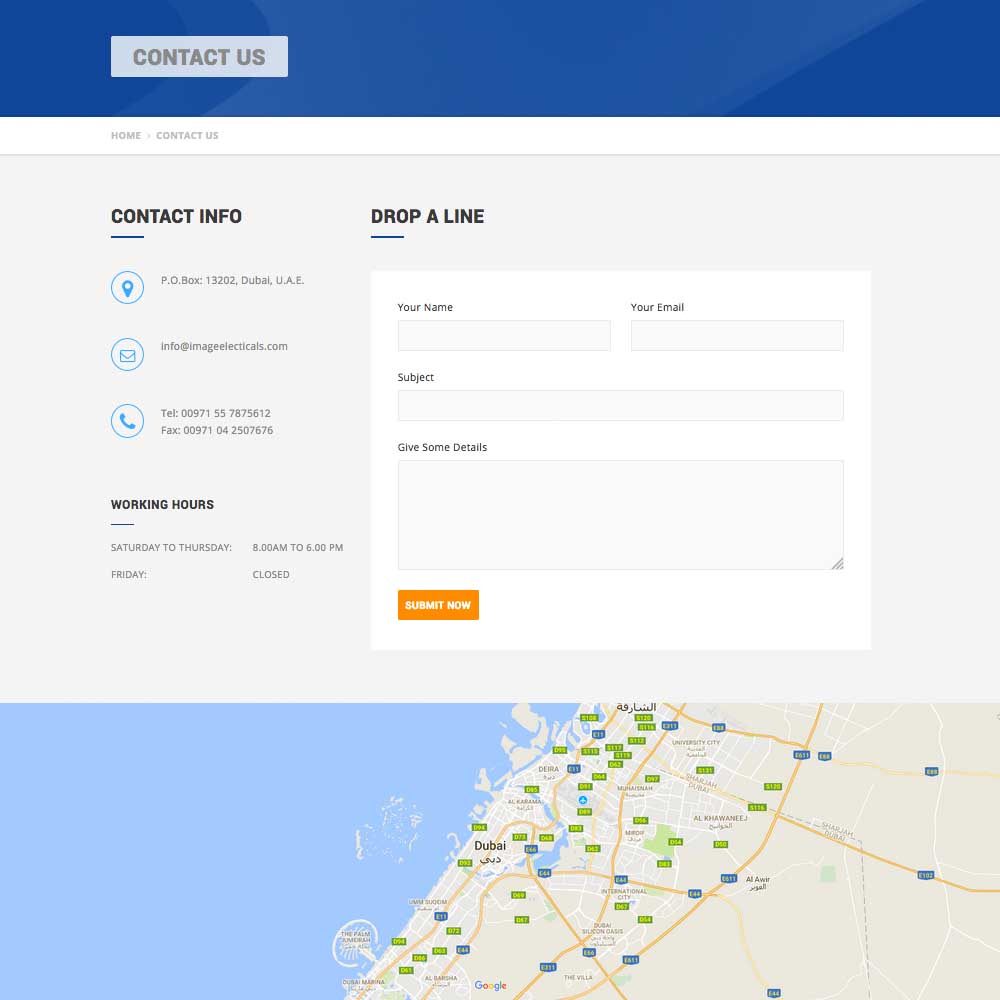Click the location pin icon
This screenshot has width=1000, height=1000.
[127, 288]
